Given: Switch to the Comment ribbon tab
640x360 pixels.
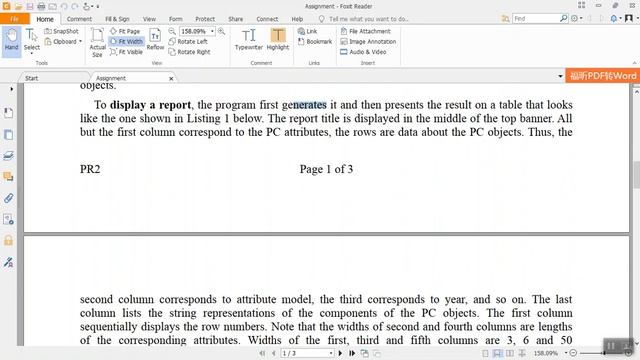Looking at the screenshot, I should point(79,19).
